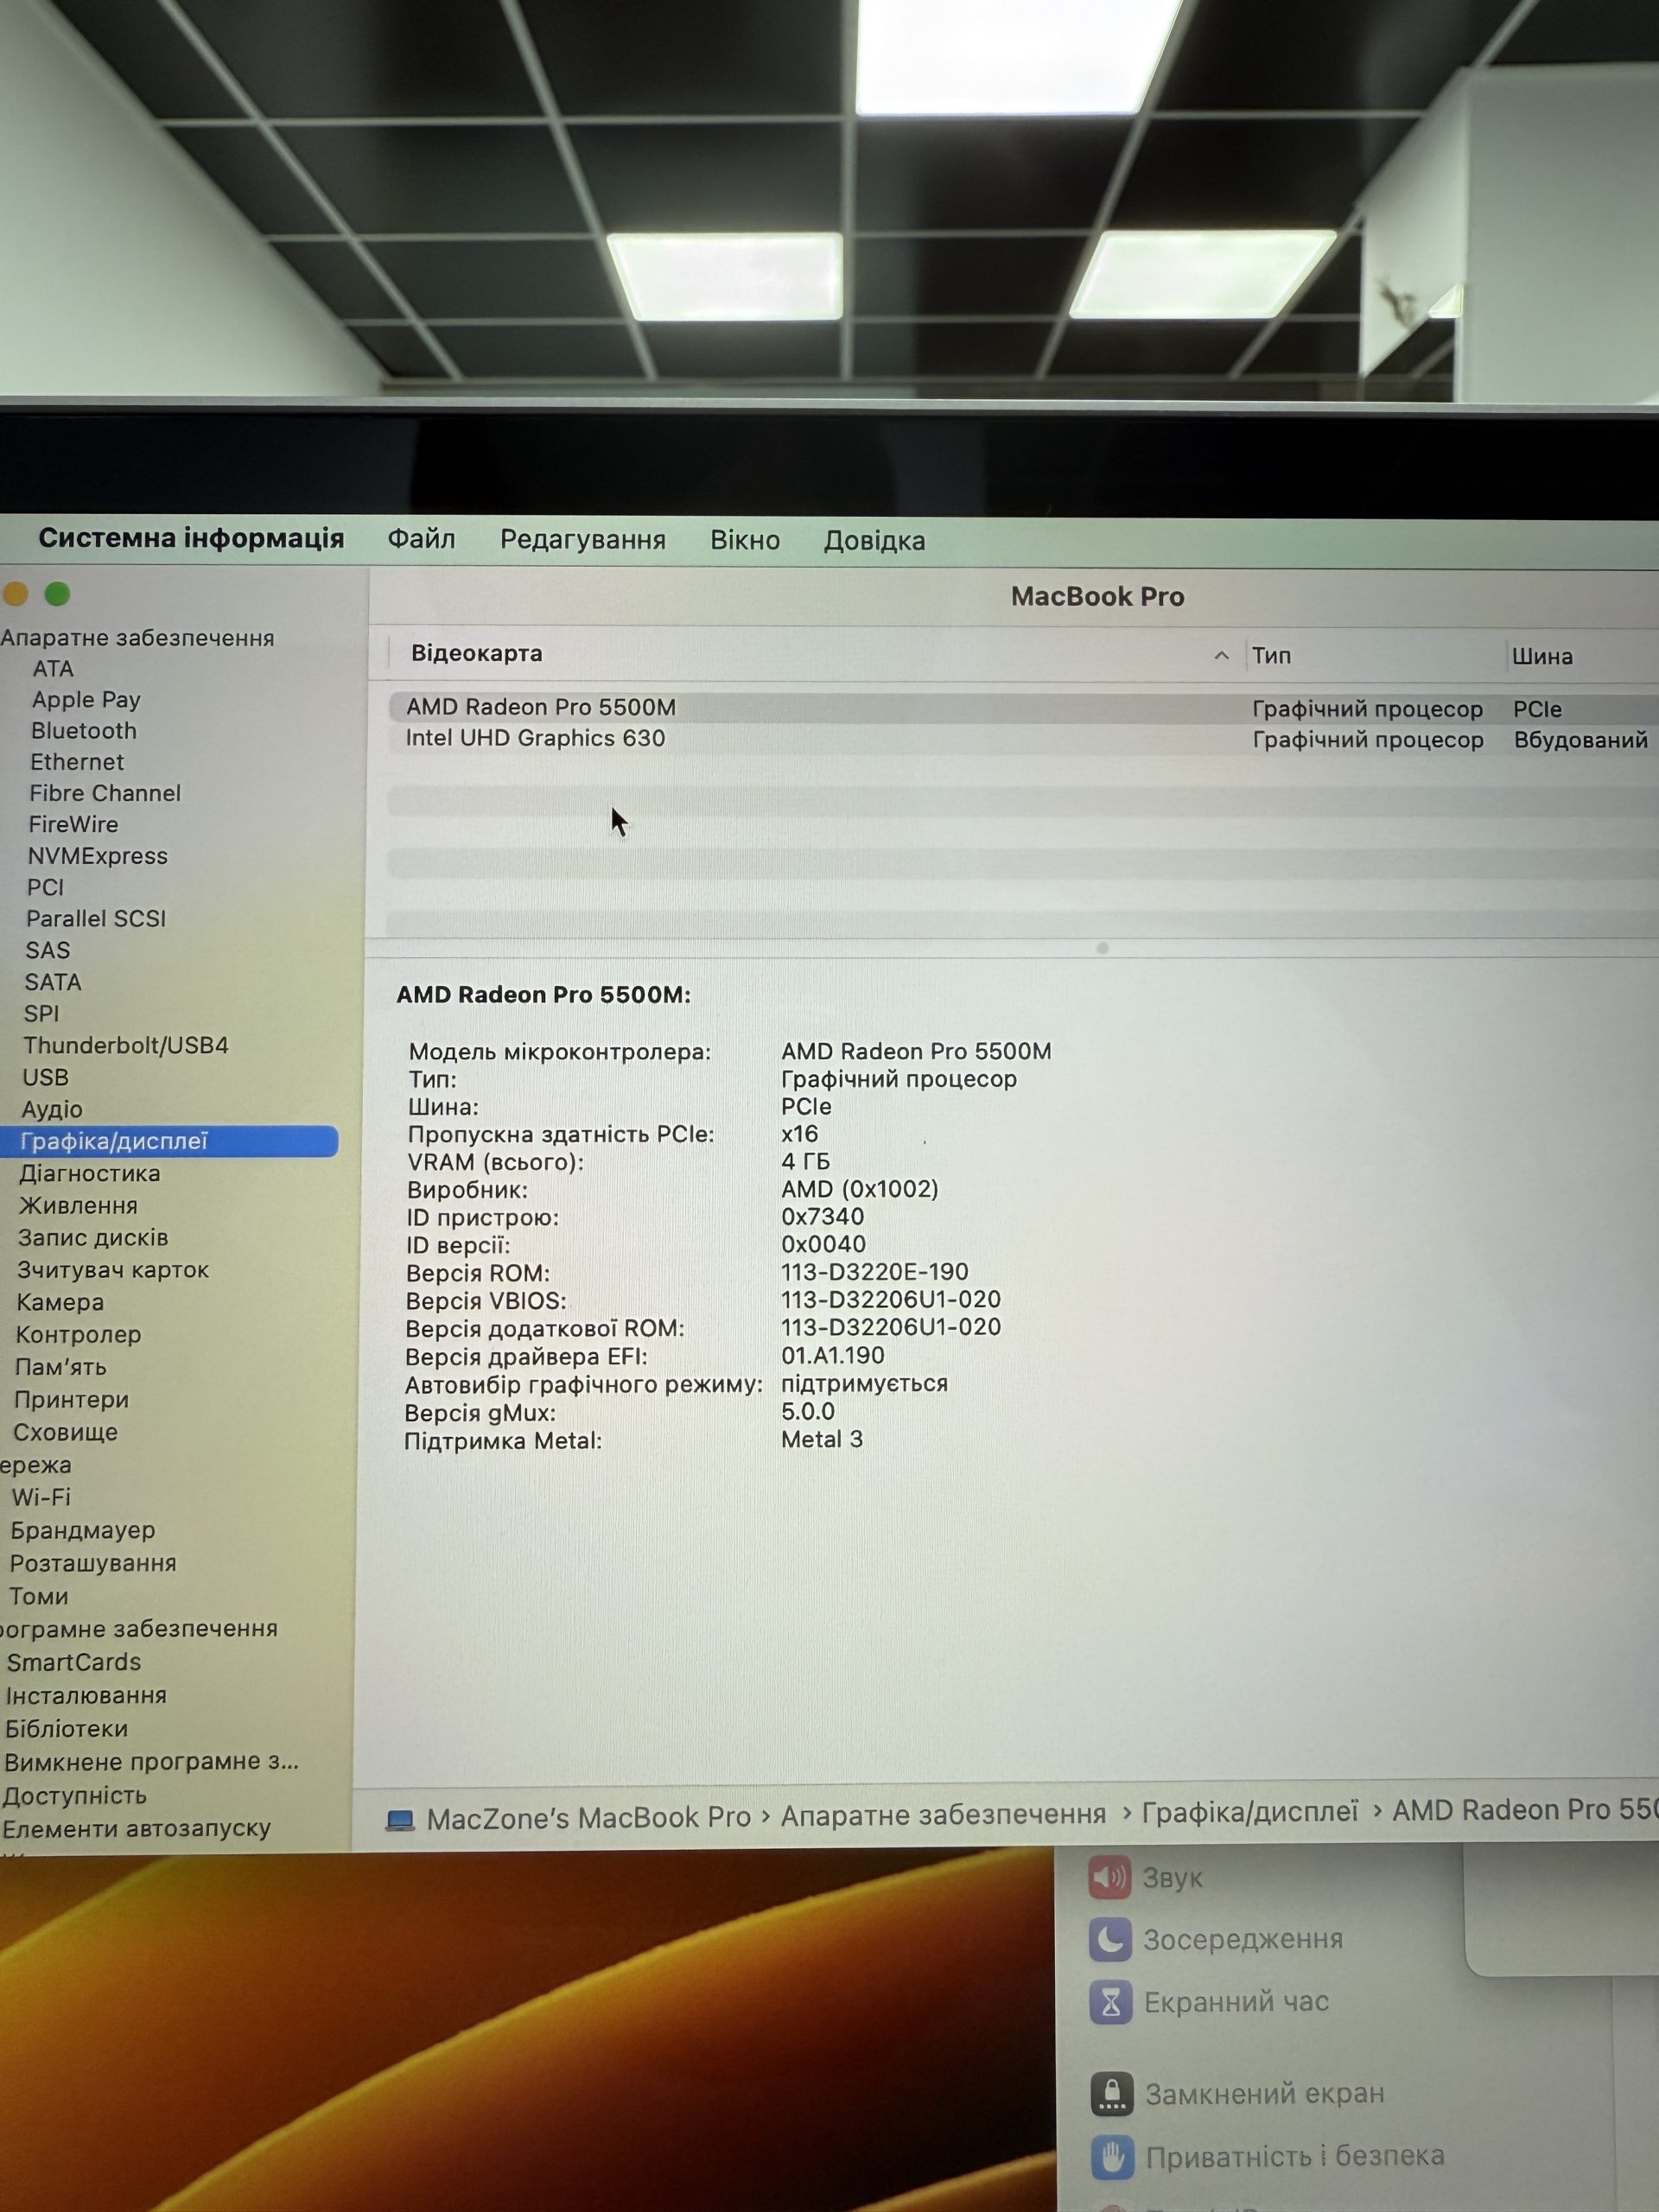Select Томи in the sidebar
1659x2212 pixels.
tap(39, 1596)
